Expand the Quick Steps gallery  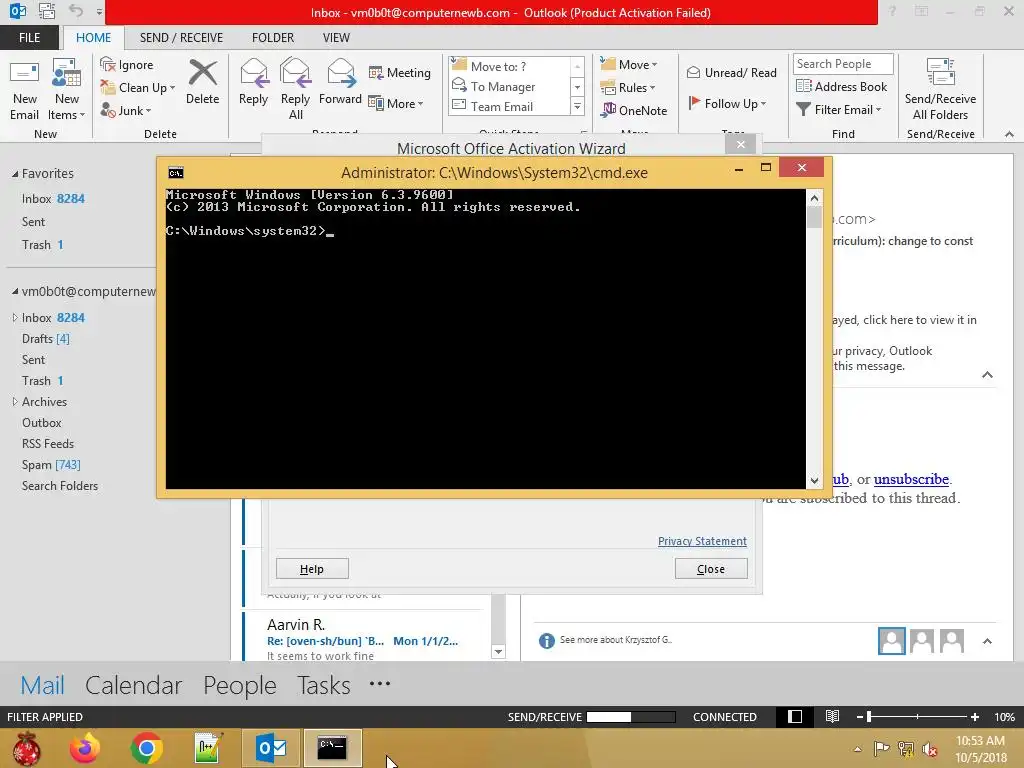pos(577,106)
